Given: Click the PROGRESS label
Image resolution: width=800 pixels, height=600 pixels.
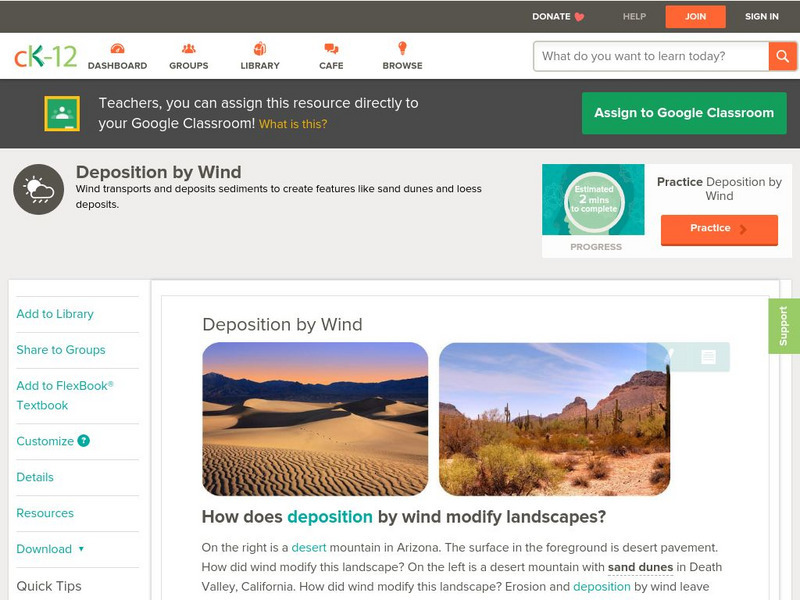Looking at the screenshot, I should coord(596,247).
